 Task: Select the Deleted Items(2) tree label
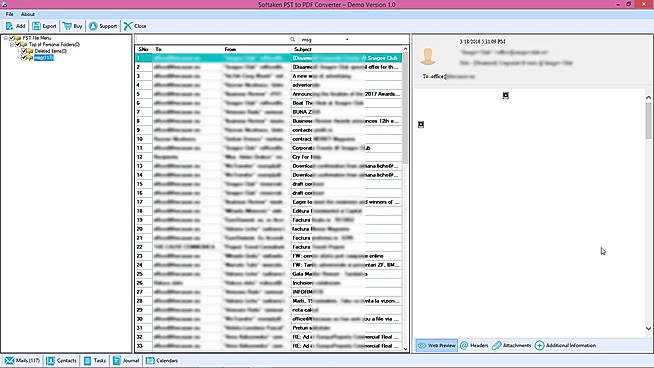pos(50,51)
